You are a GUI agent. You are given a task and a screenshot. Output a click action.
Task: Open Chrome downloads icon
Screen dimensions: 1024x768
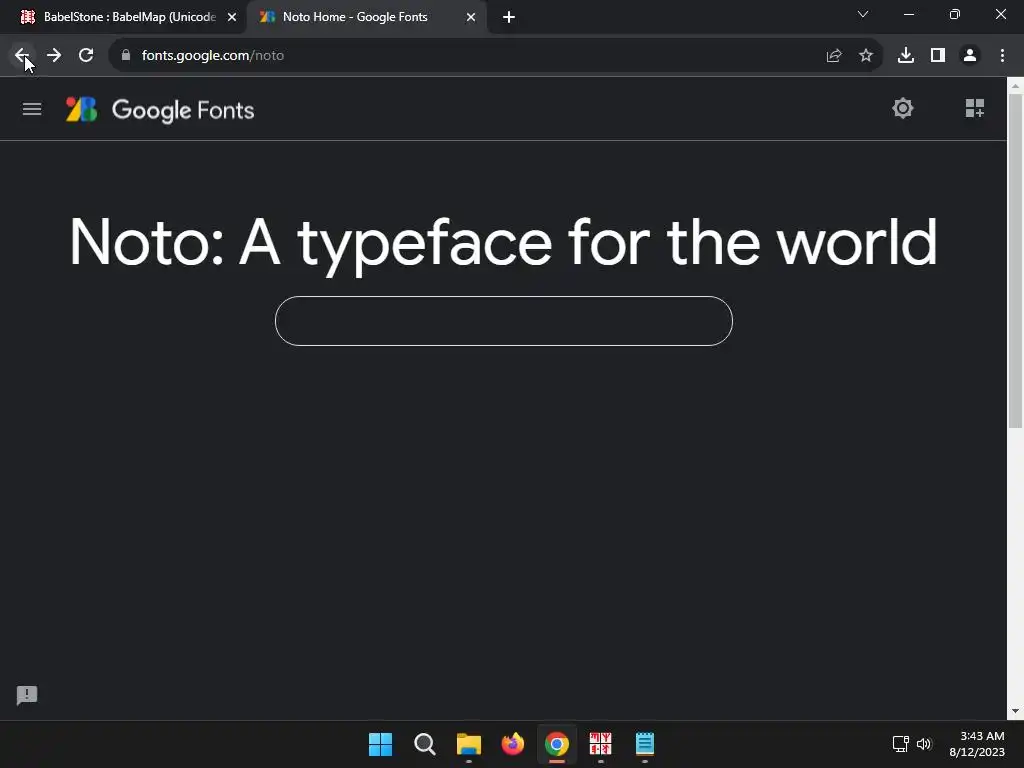tap(906, 56)
